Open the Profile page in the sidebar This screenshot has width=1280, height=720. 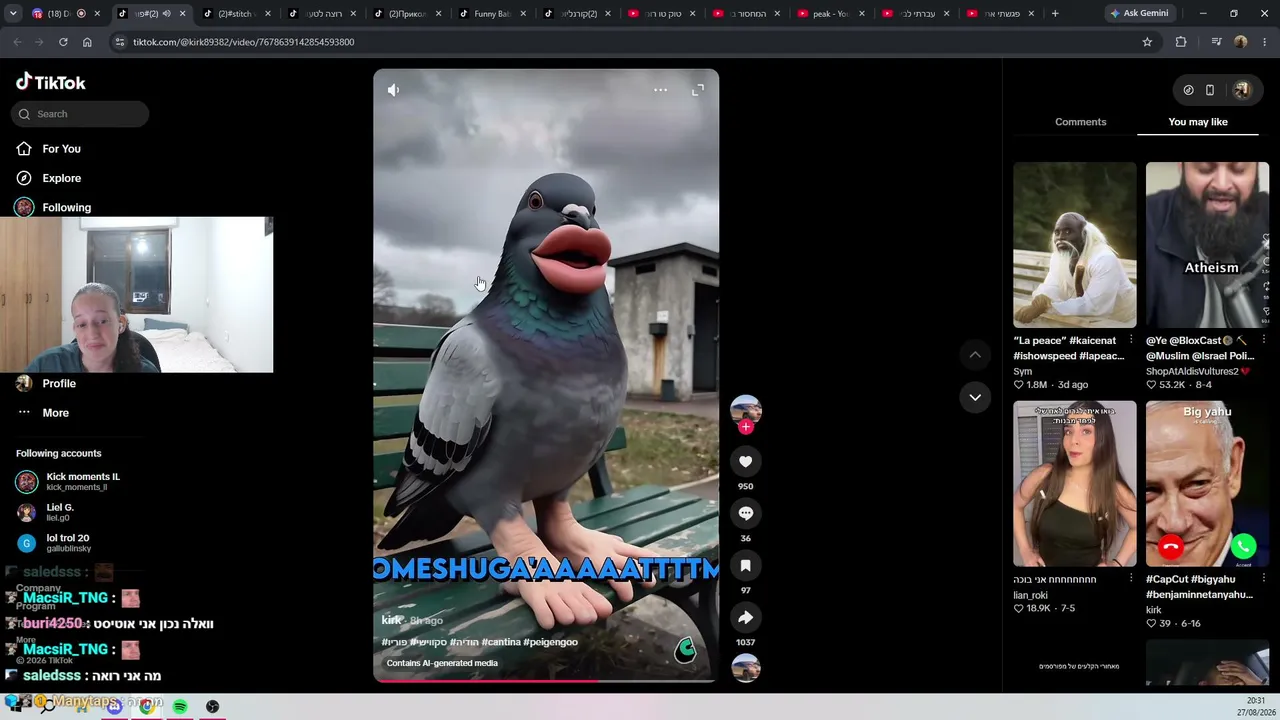(x=59, y=383)
